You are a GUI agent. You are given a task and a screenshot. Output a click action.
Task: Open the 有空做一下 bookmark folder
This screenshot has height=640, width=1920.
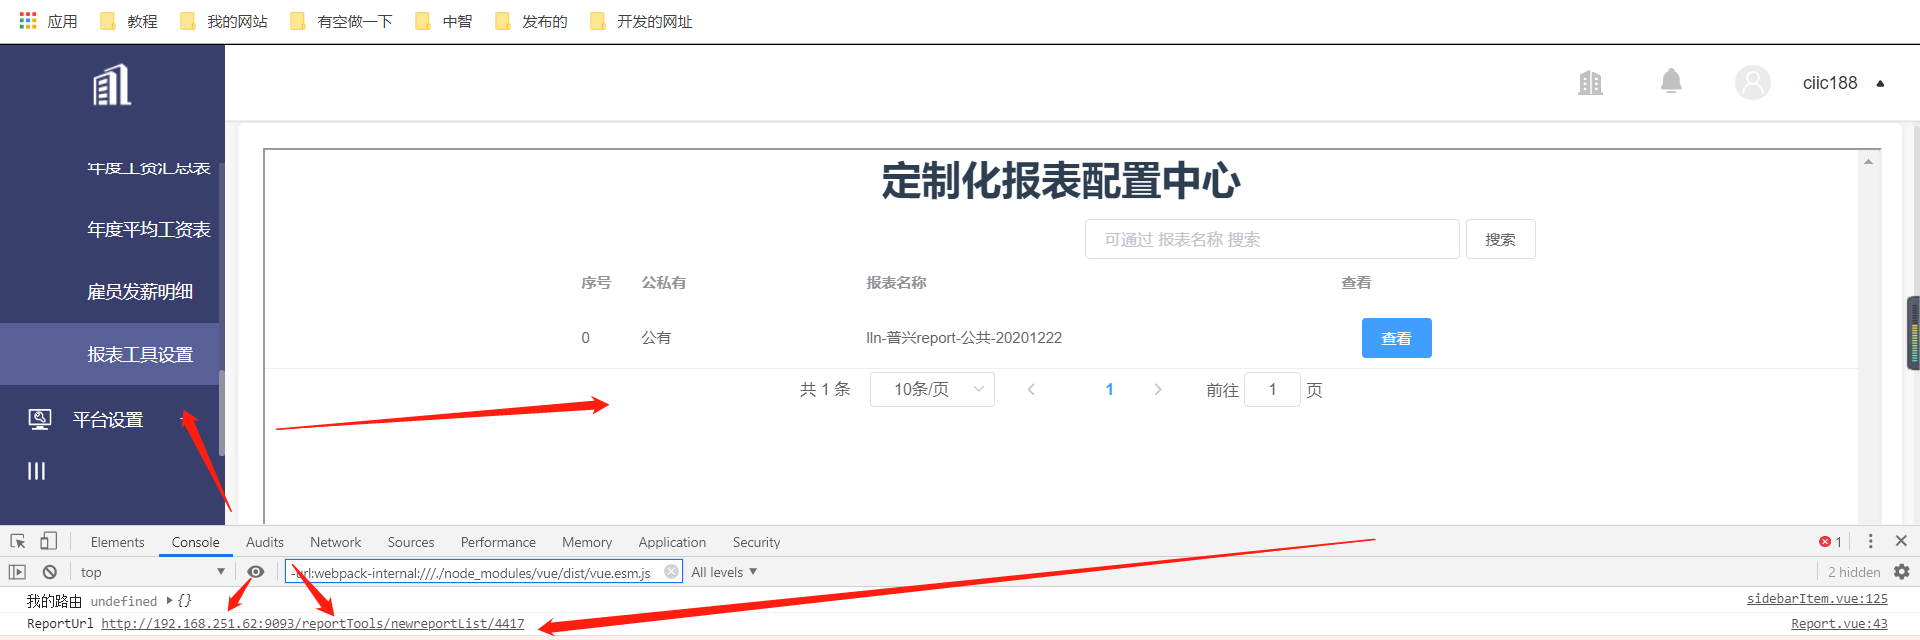click(x=341, y=21)
